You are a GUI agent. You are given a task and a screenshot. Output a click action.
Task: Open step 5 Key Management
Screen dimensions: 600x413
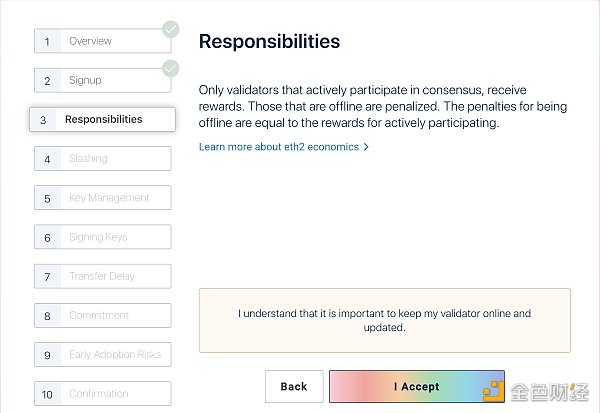coord(103,198)
